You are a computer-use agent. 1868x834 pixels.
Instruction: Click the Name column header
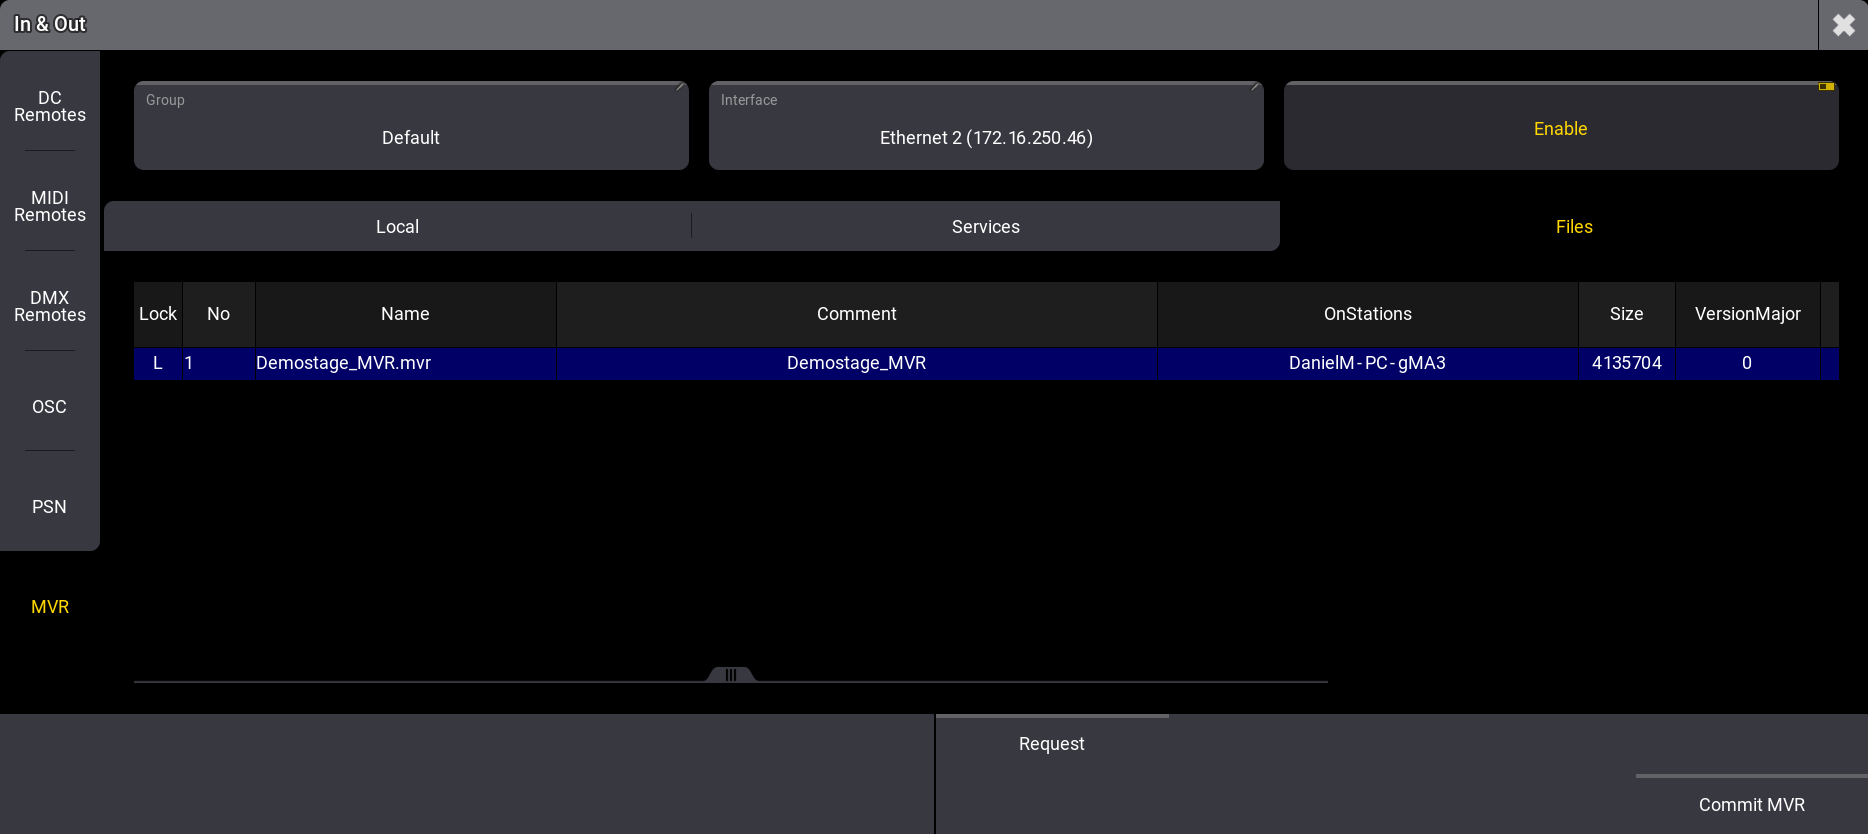coord(405,314)
